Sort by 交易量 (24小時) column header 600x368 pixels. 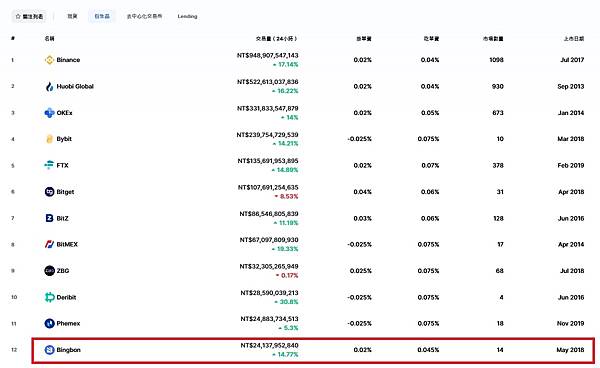coord(276,39)
